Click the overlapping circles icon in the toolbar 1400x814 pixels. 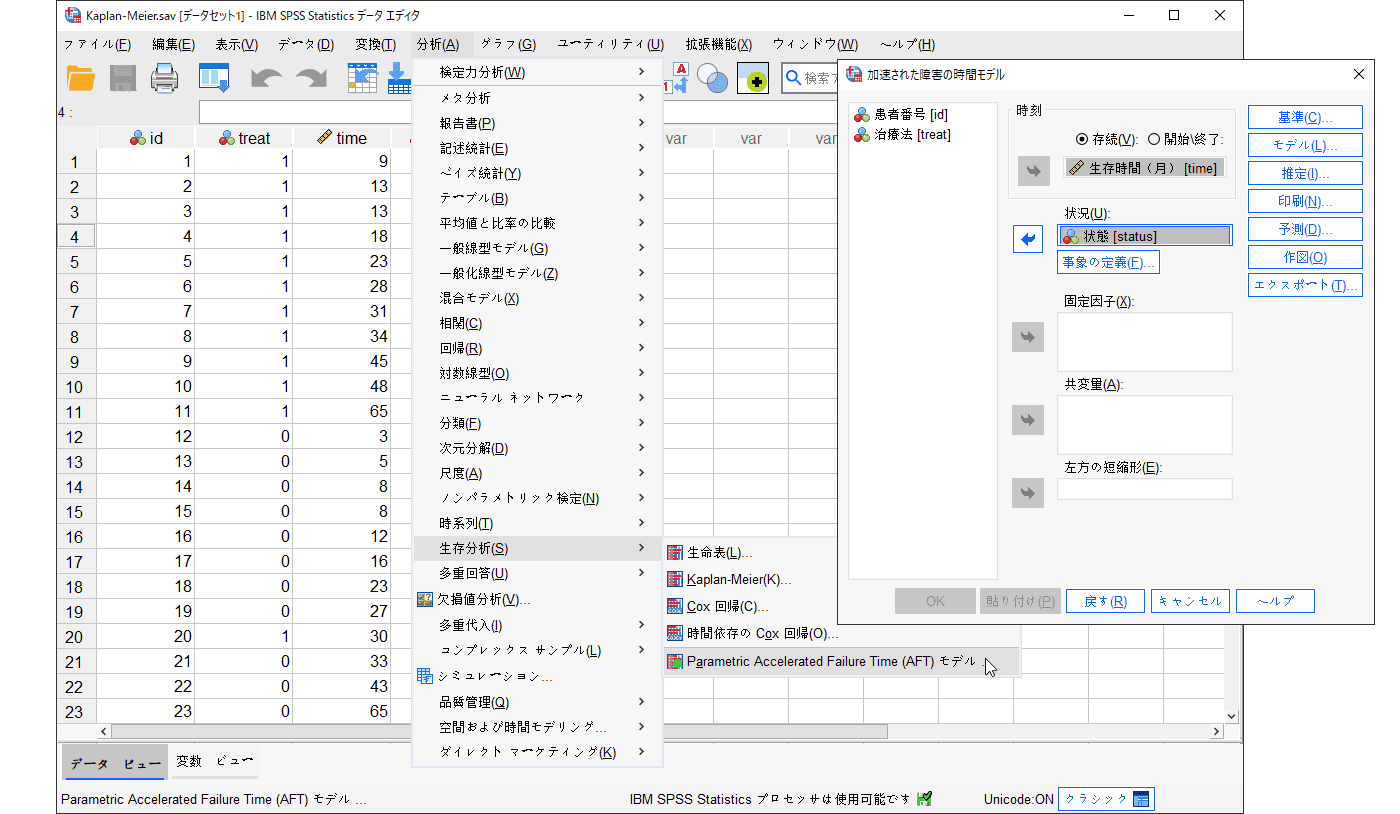[712, 78]
